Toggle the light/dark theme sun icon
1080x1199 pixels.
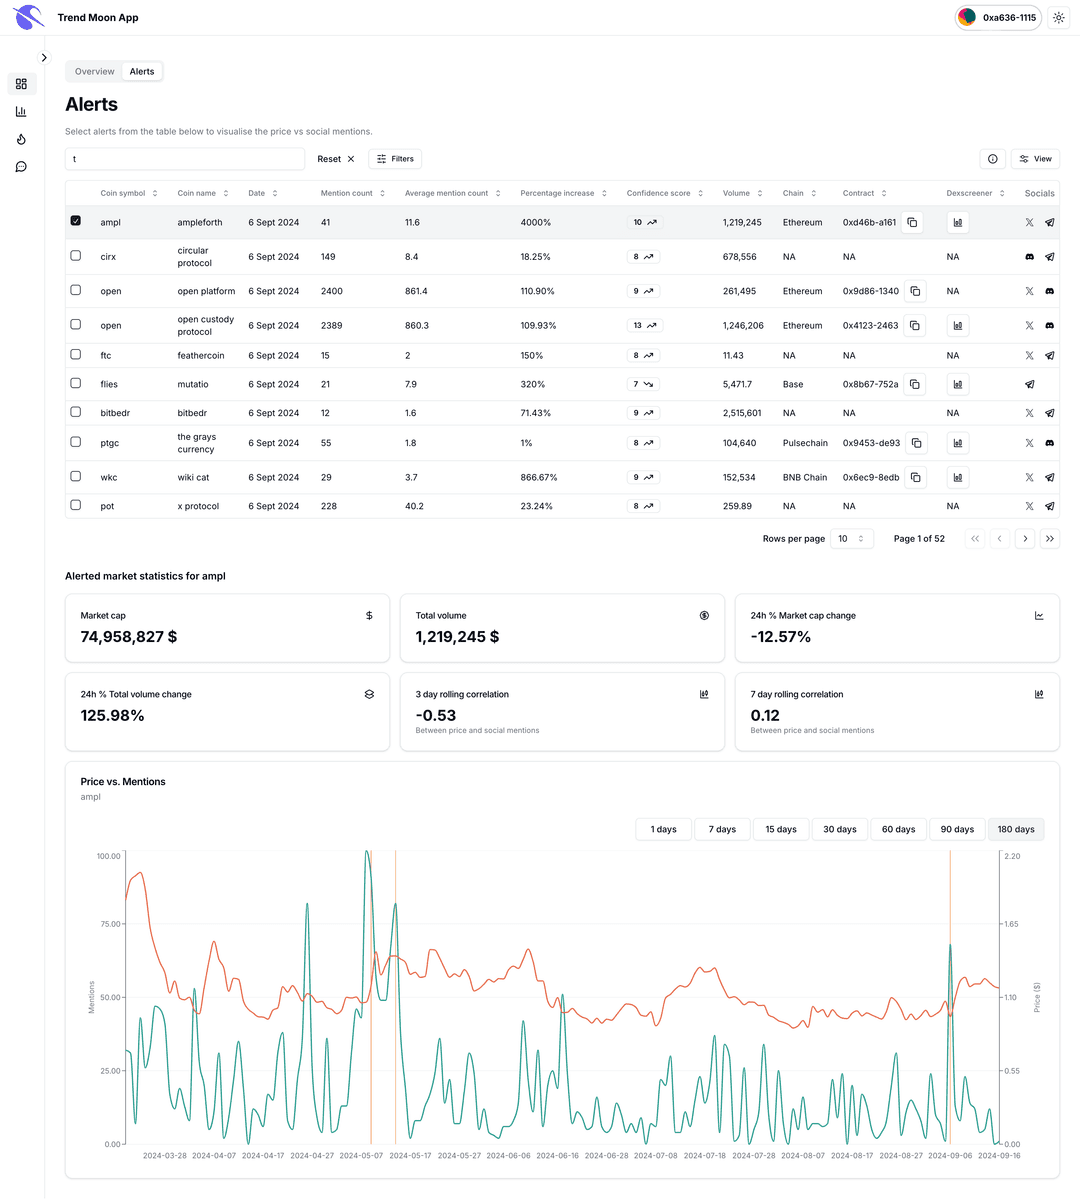coord(1059,18)
